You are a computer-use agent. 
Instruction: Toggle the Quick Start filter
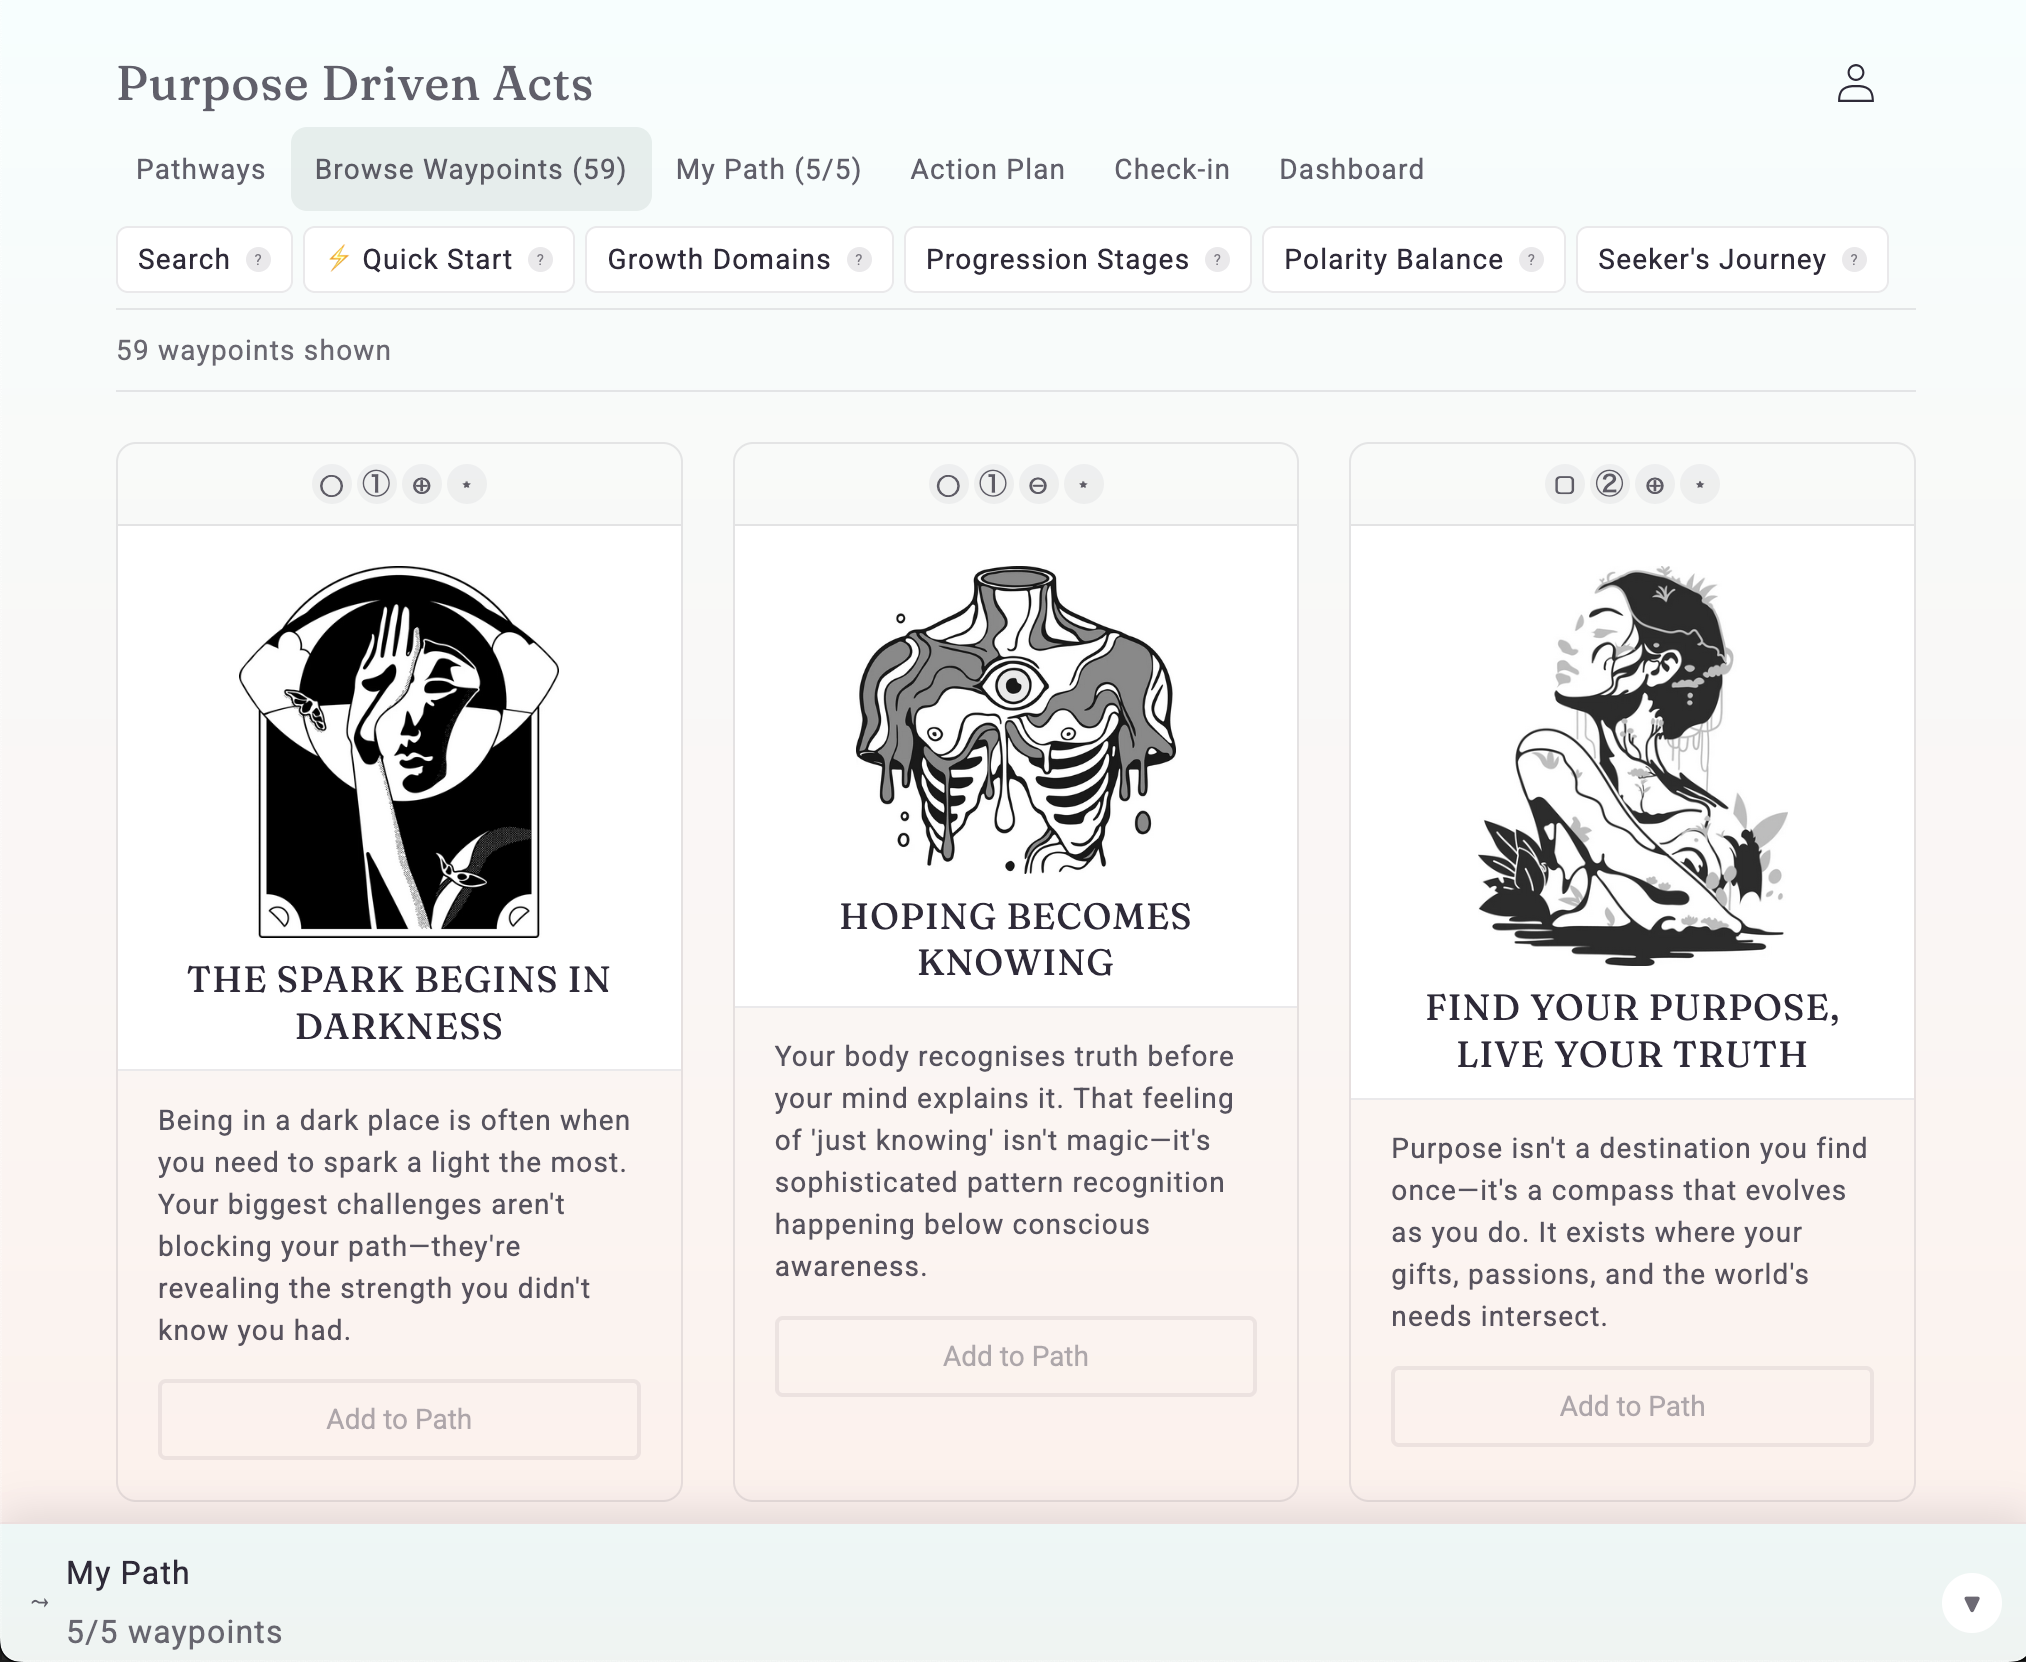tap(437, 260)
